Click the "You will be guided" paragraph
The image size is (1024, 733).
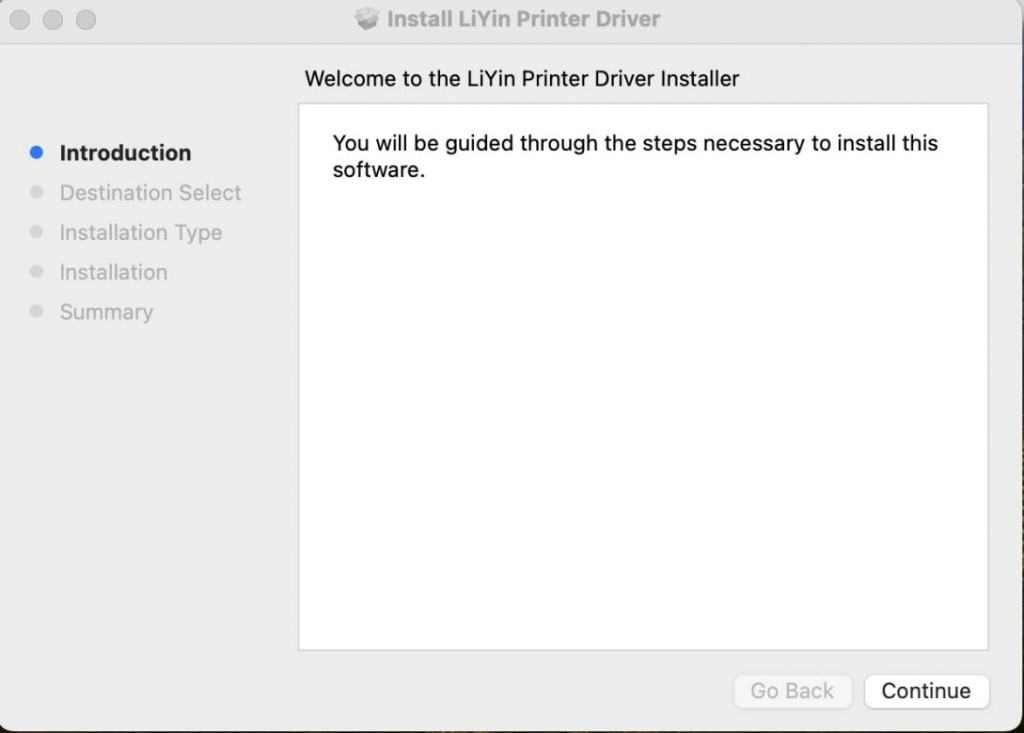tap(634, 156)
